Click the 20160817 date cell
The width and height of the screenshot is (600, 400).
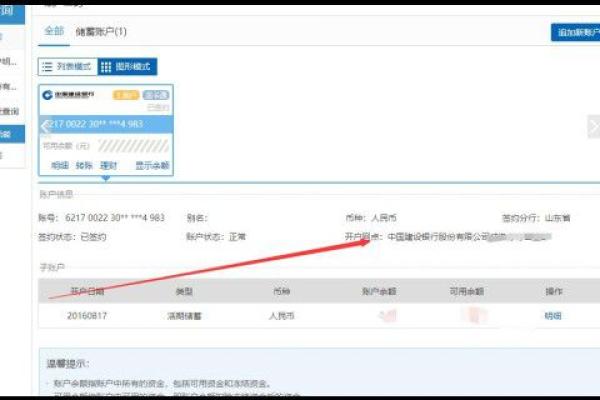(x=87, y=316)
